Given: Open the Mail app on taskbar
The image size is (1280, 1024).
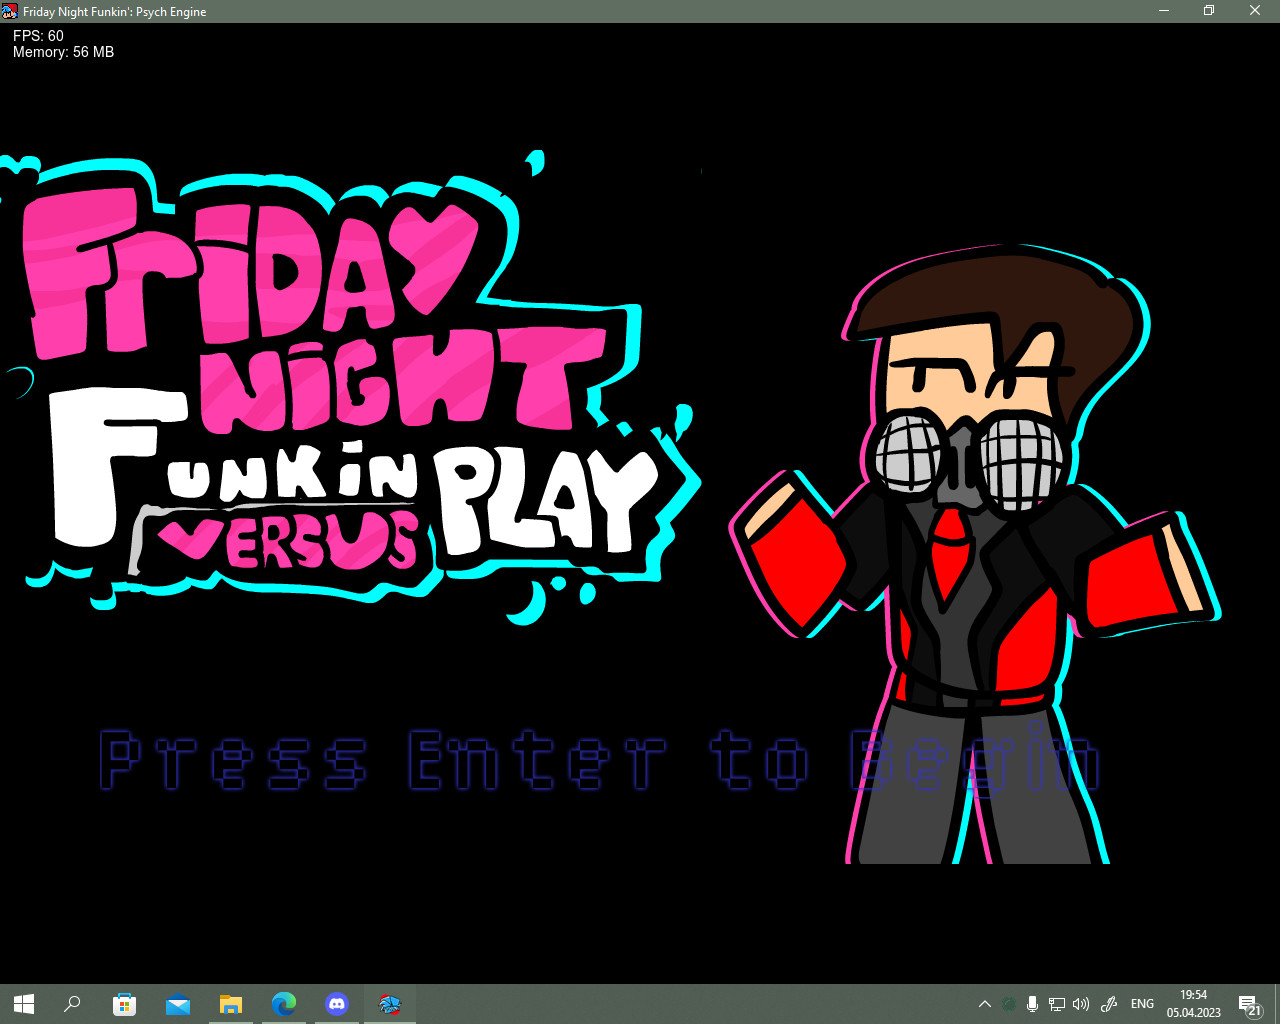Looking at the screenshot, I should (x=178, y=1004).
